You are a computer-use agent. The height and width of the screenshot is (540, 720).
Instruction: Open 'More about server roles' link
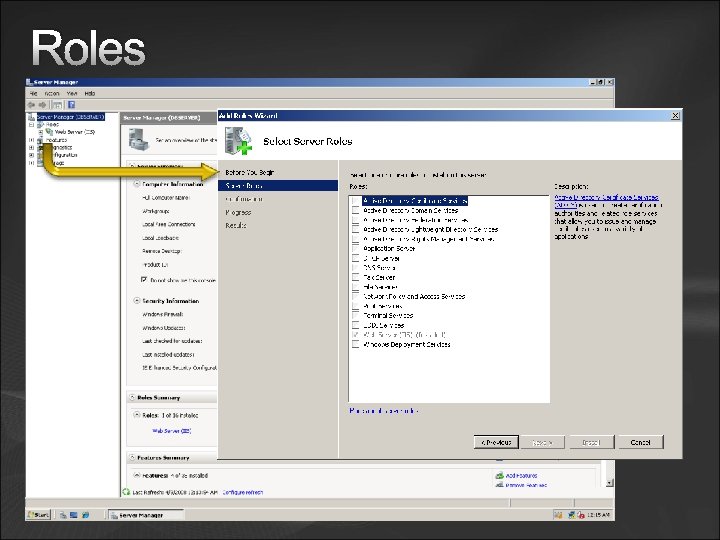coord(383,411)
